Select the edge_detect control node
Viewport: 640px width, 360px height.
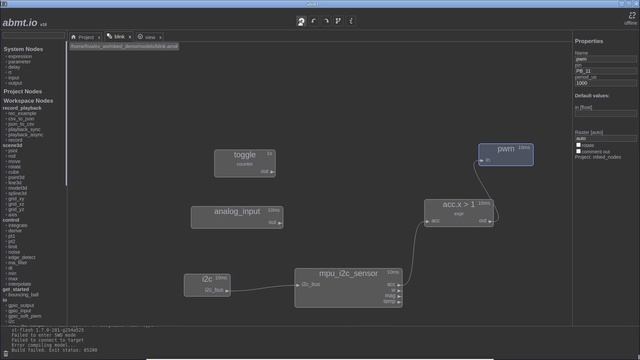[x=21, y=258]
